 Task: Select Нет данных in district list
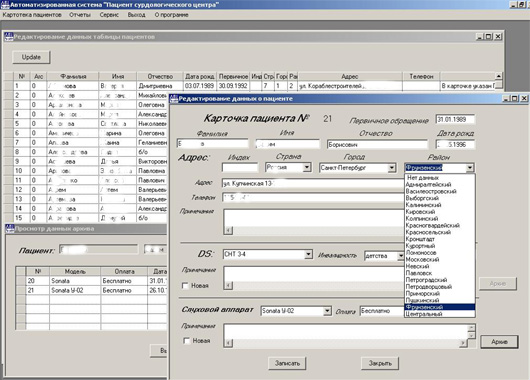440,178
